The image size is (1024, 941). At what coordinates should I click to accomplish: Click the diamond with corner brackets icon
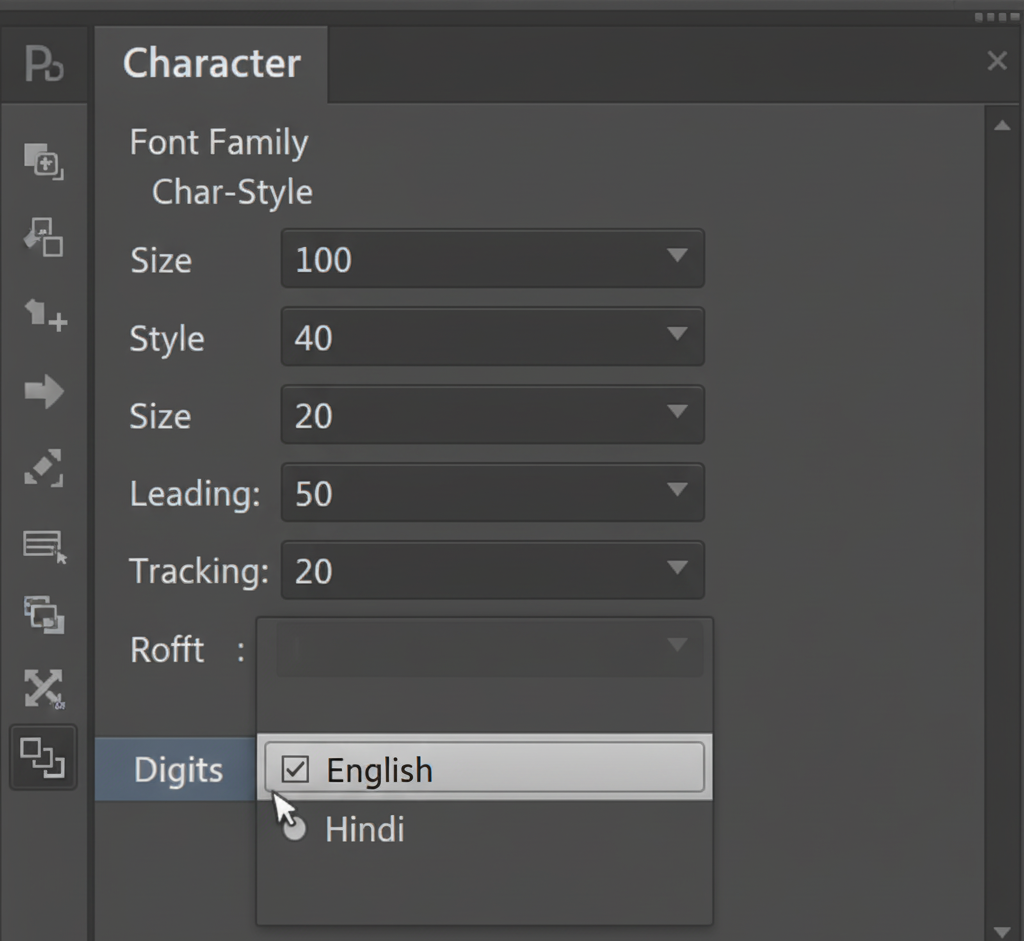tap(43, 468)
